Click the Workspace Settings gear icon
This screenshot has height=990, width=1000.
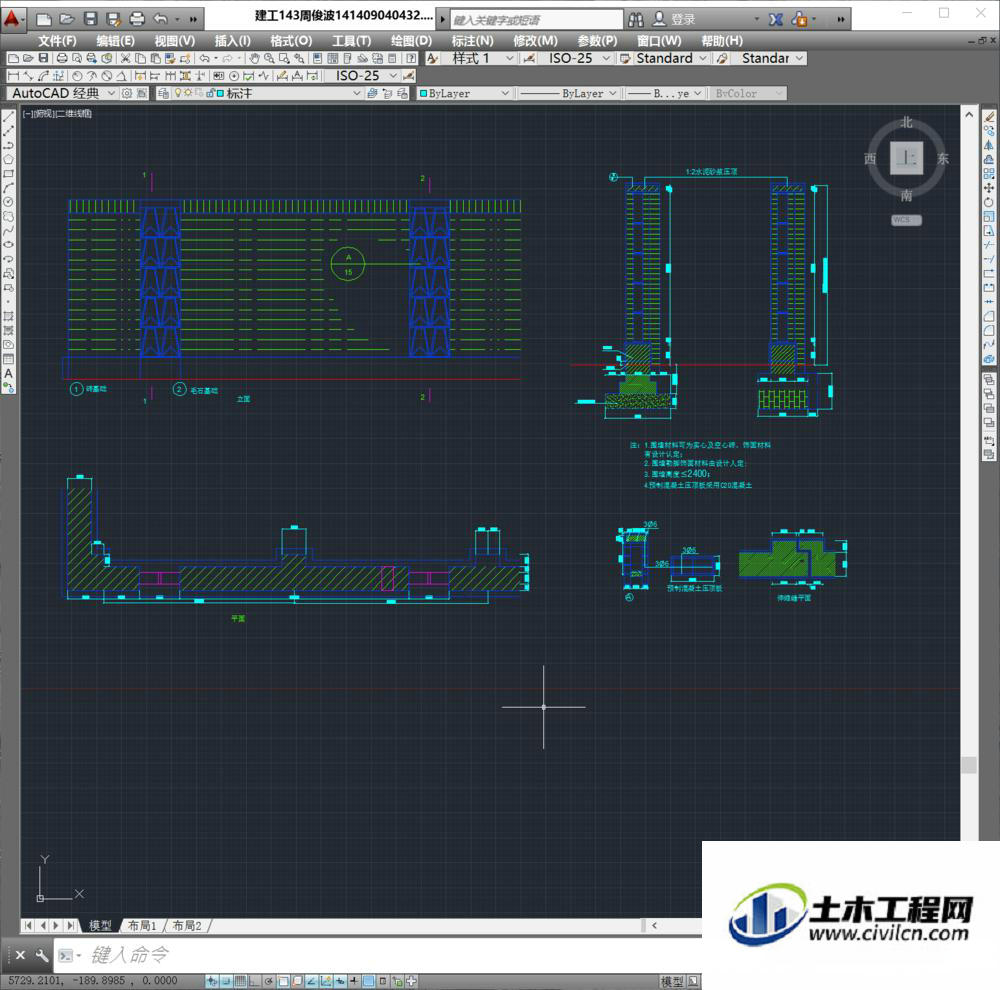coord(127,93)
